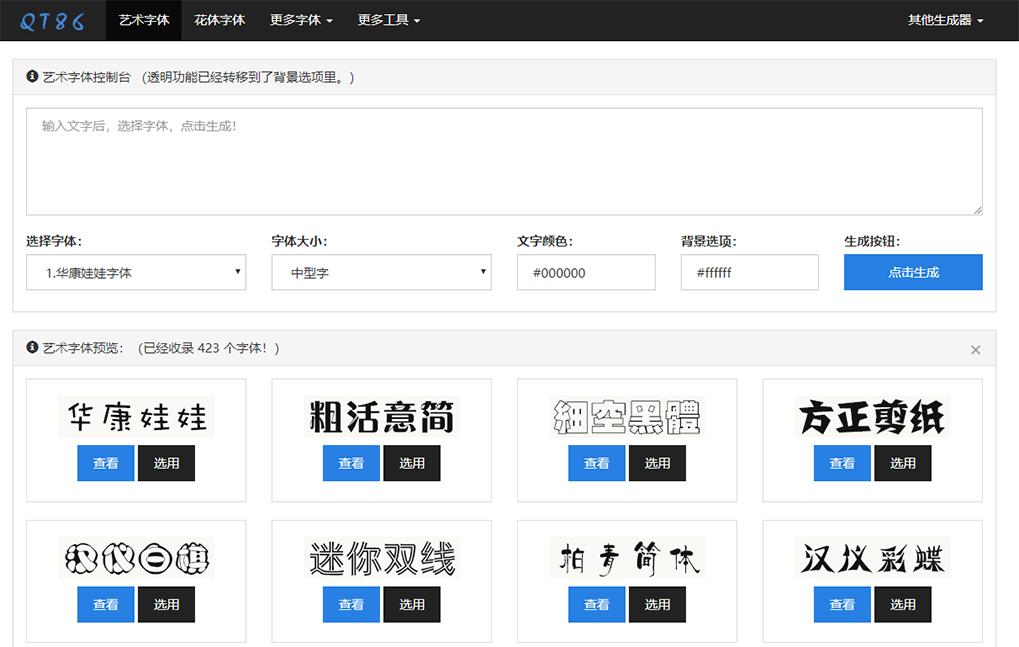Click the textarea resize handle corner
The height and width of the screenshot is (647, 1019).
point(977,210)
